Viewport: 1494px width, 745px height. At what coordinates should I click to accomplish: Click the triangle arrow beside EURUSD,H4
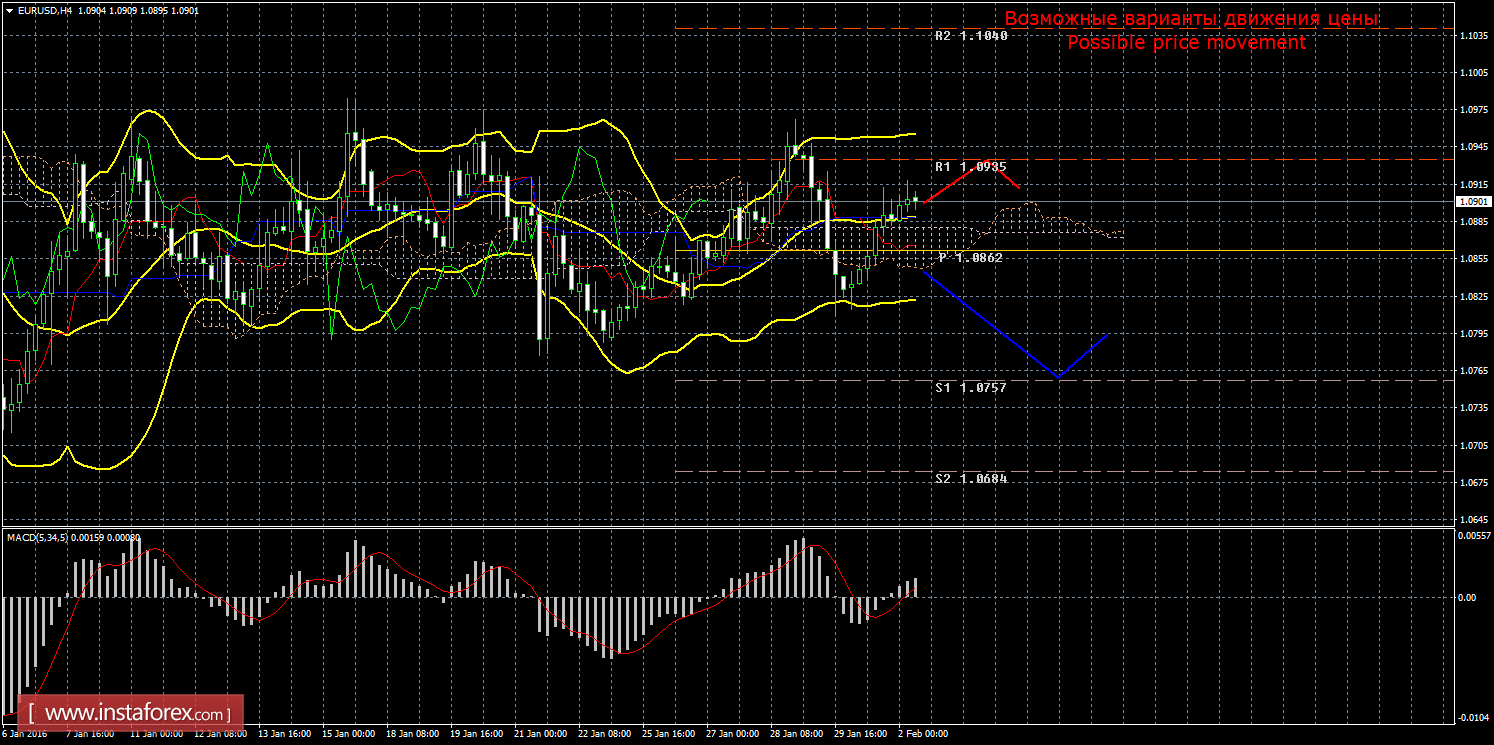(x=9, y=9)
